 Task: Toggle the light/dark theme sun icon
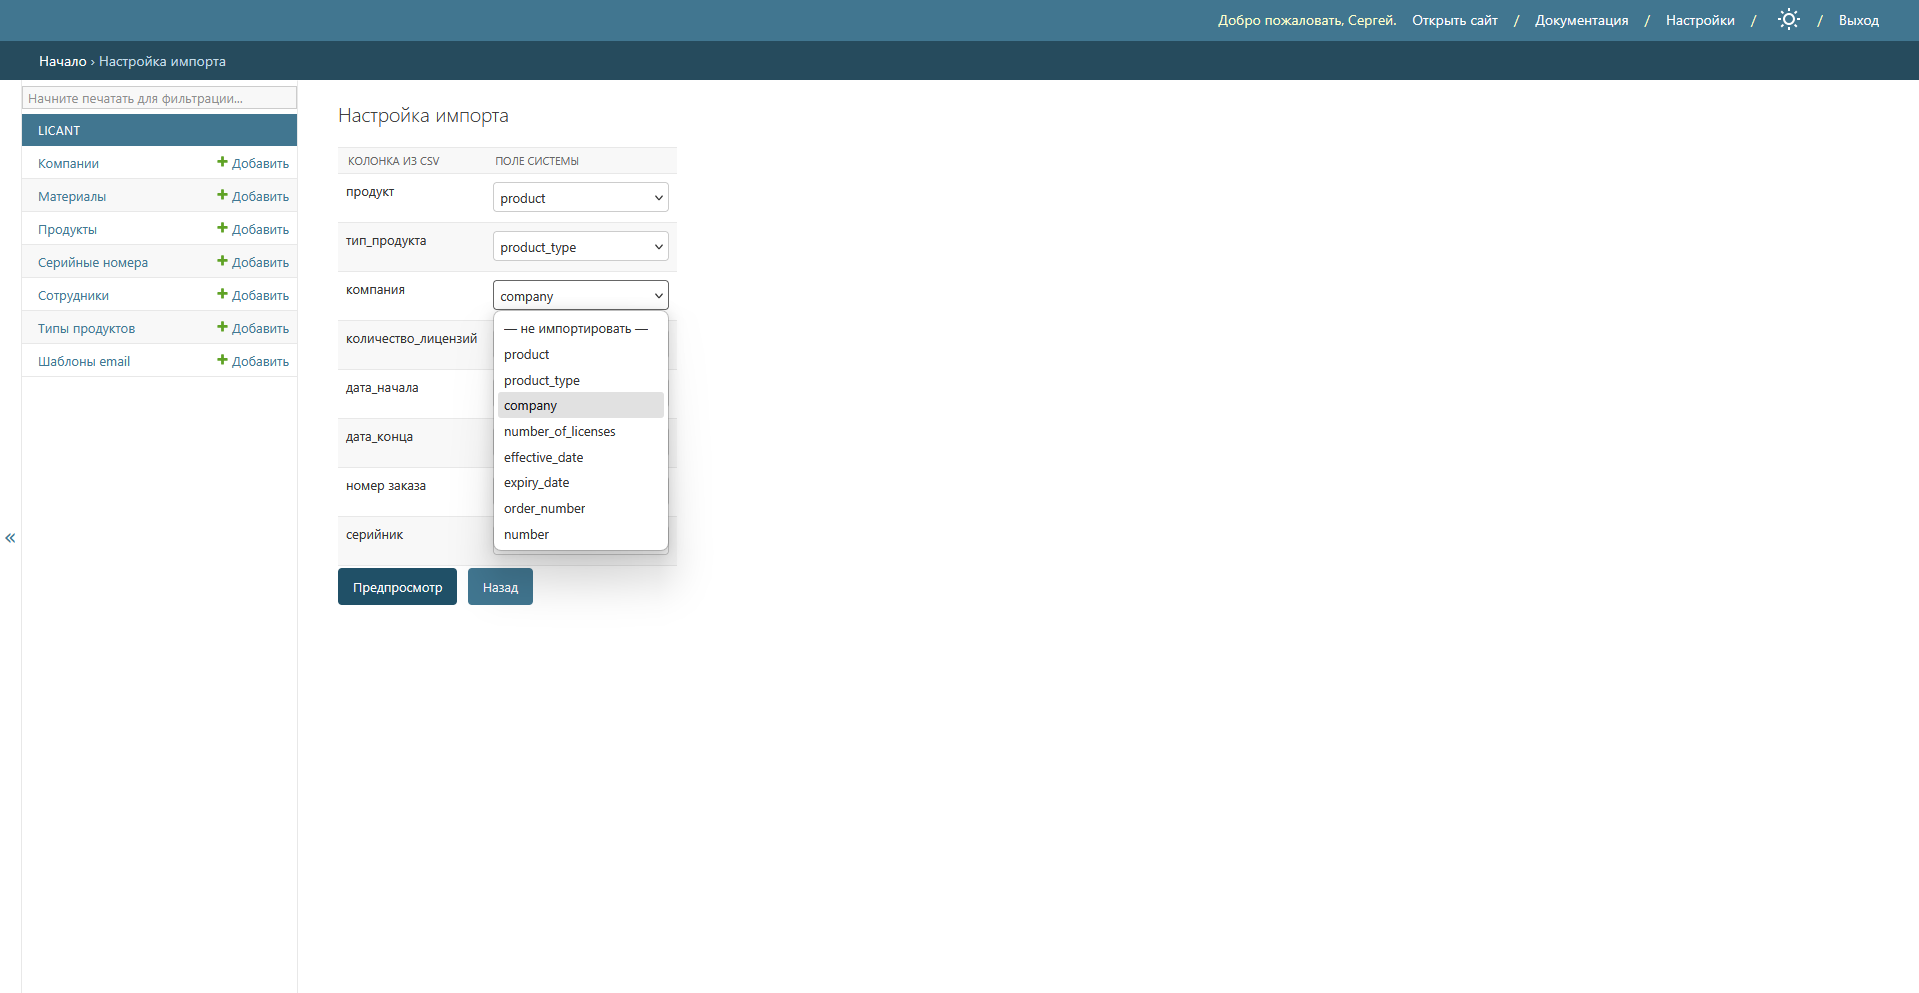point(1788,20)
